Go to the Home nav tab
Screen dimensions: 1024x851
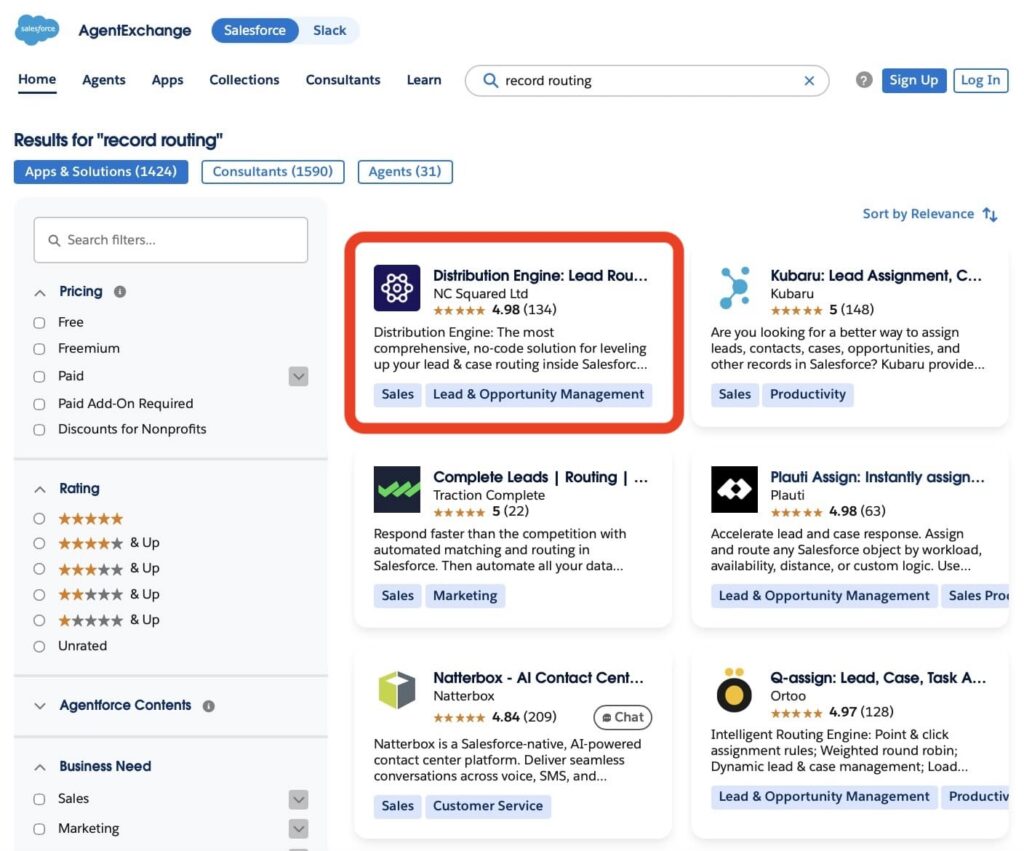37,79
